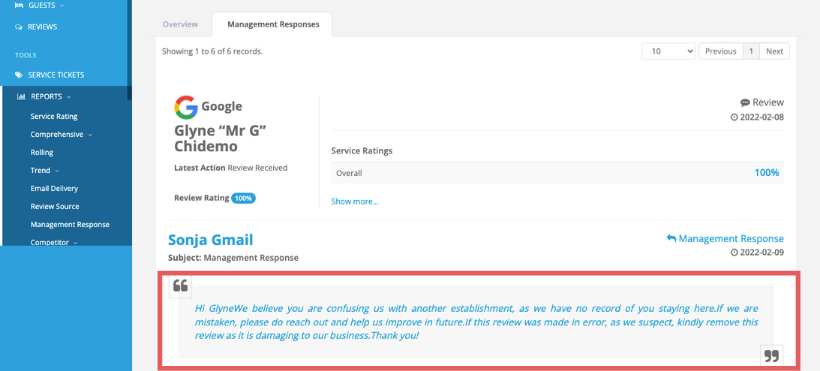Open the records-per-page dropdown showing 10
This screenshot has height=371, width=820.
(669, 51)
